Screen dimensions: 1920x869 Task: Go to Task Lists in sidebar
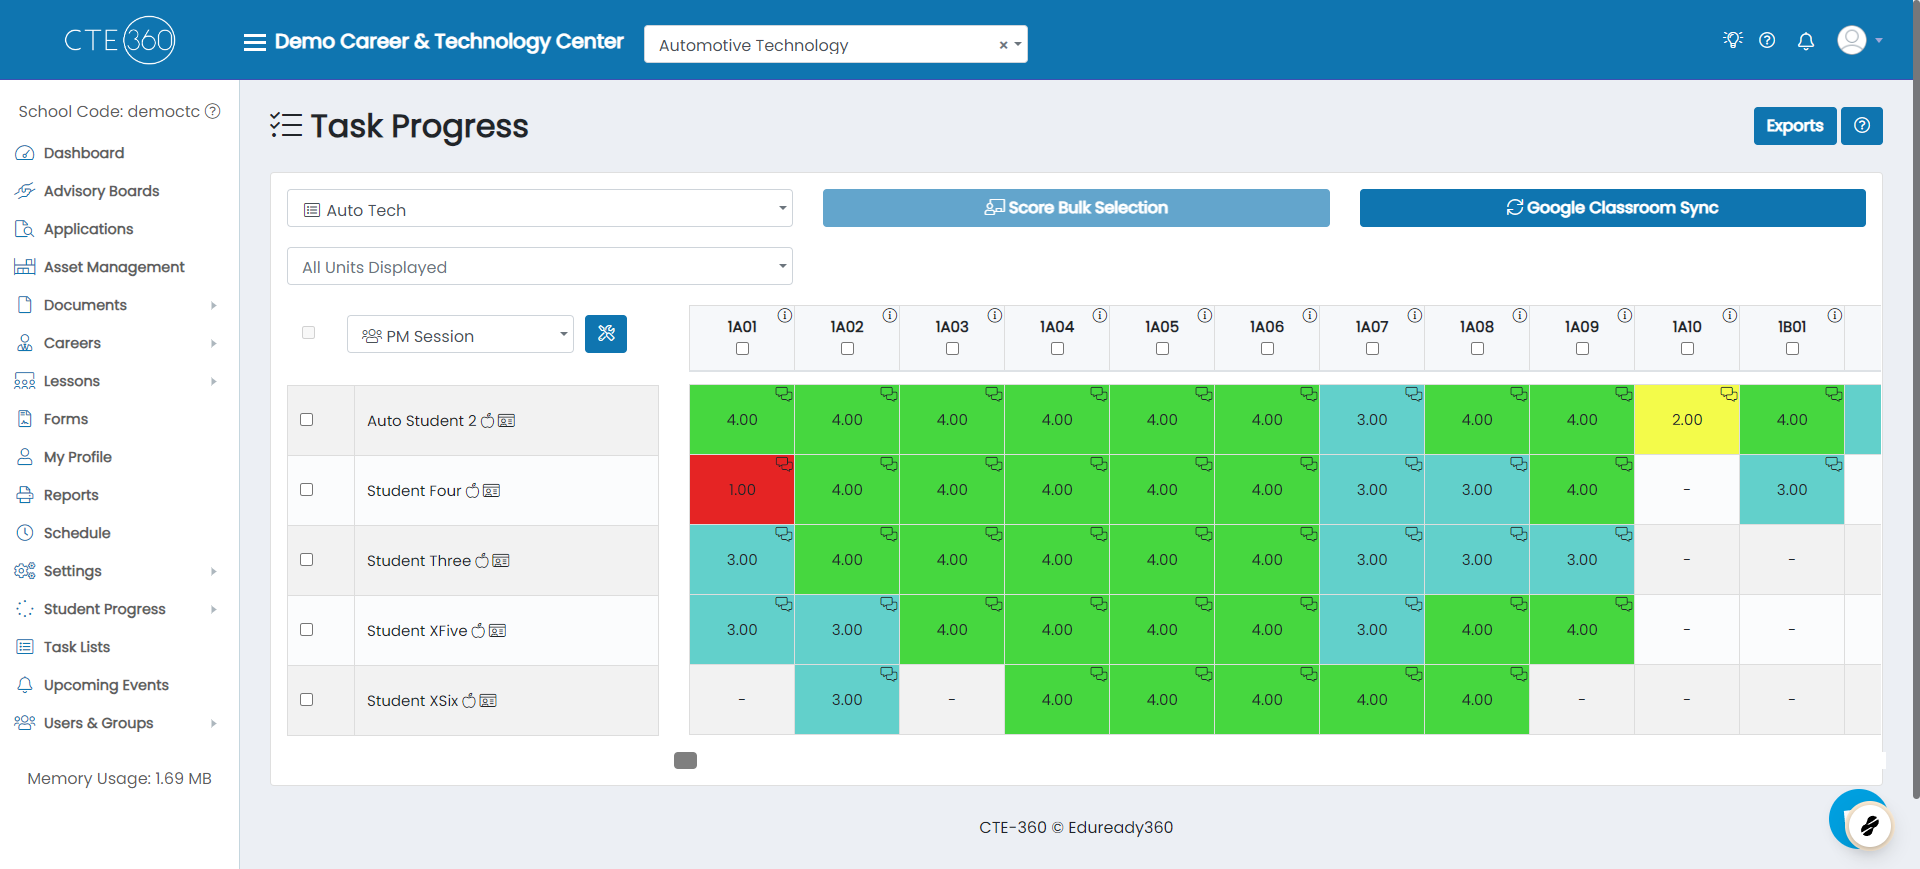point(77,647)
